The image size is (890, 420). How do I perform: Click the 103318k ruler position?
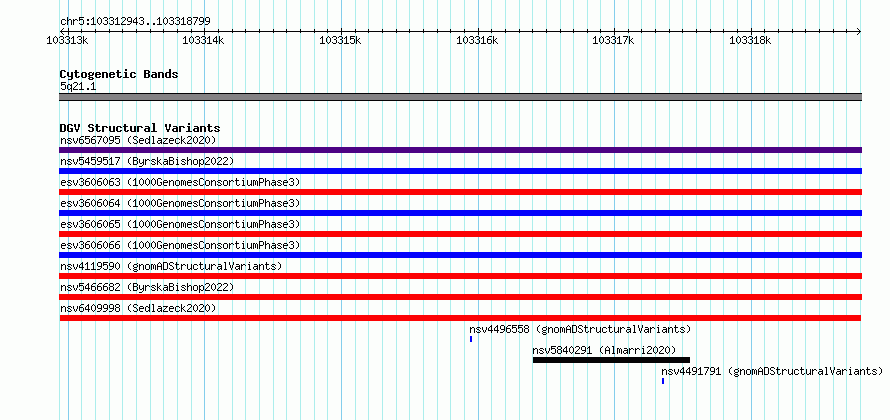tap(750, 40)
